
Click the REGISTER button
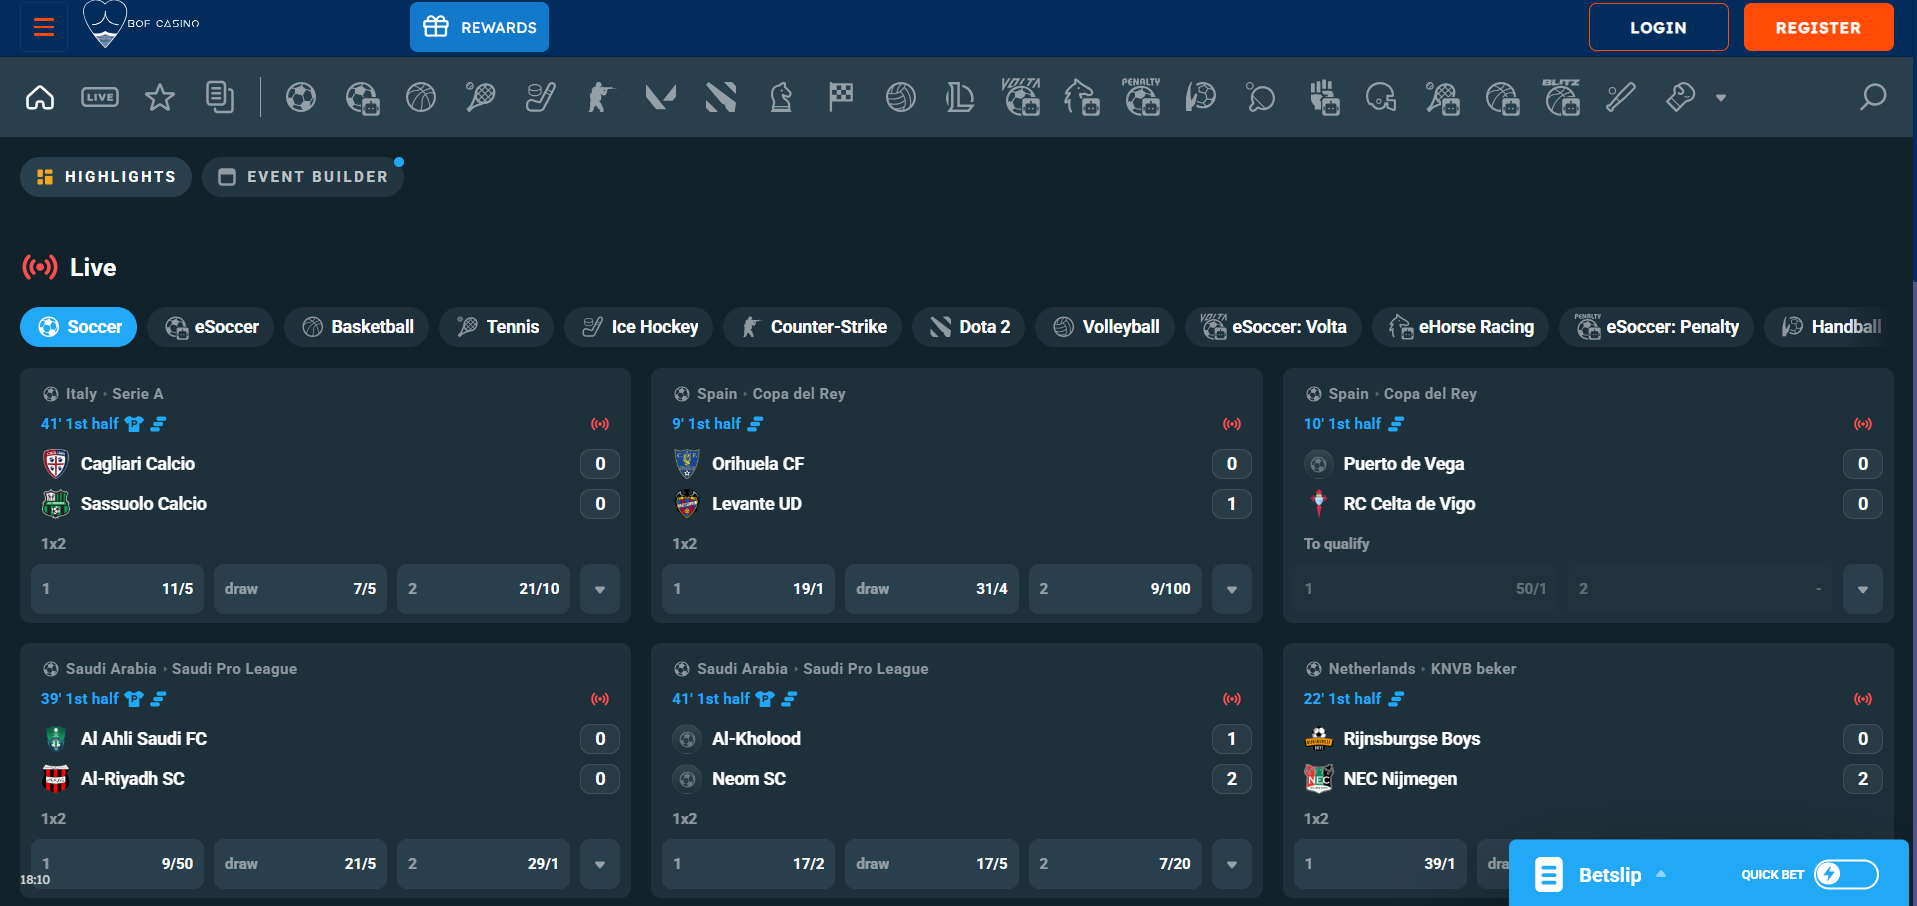tap(1818, 27)
